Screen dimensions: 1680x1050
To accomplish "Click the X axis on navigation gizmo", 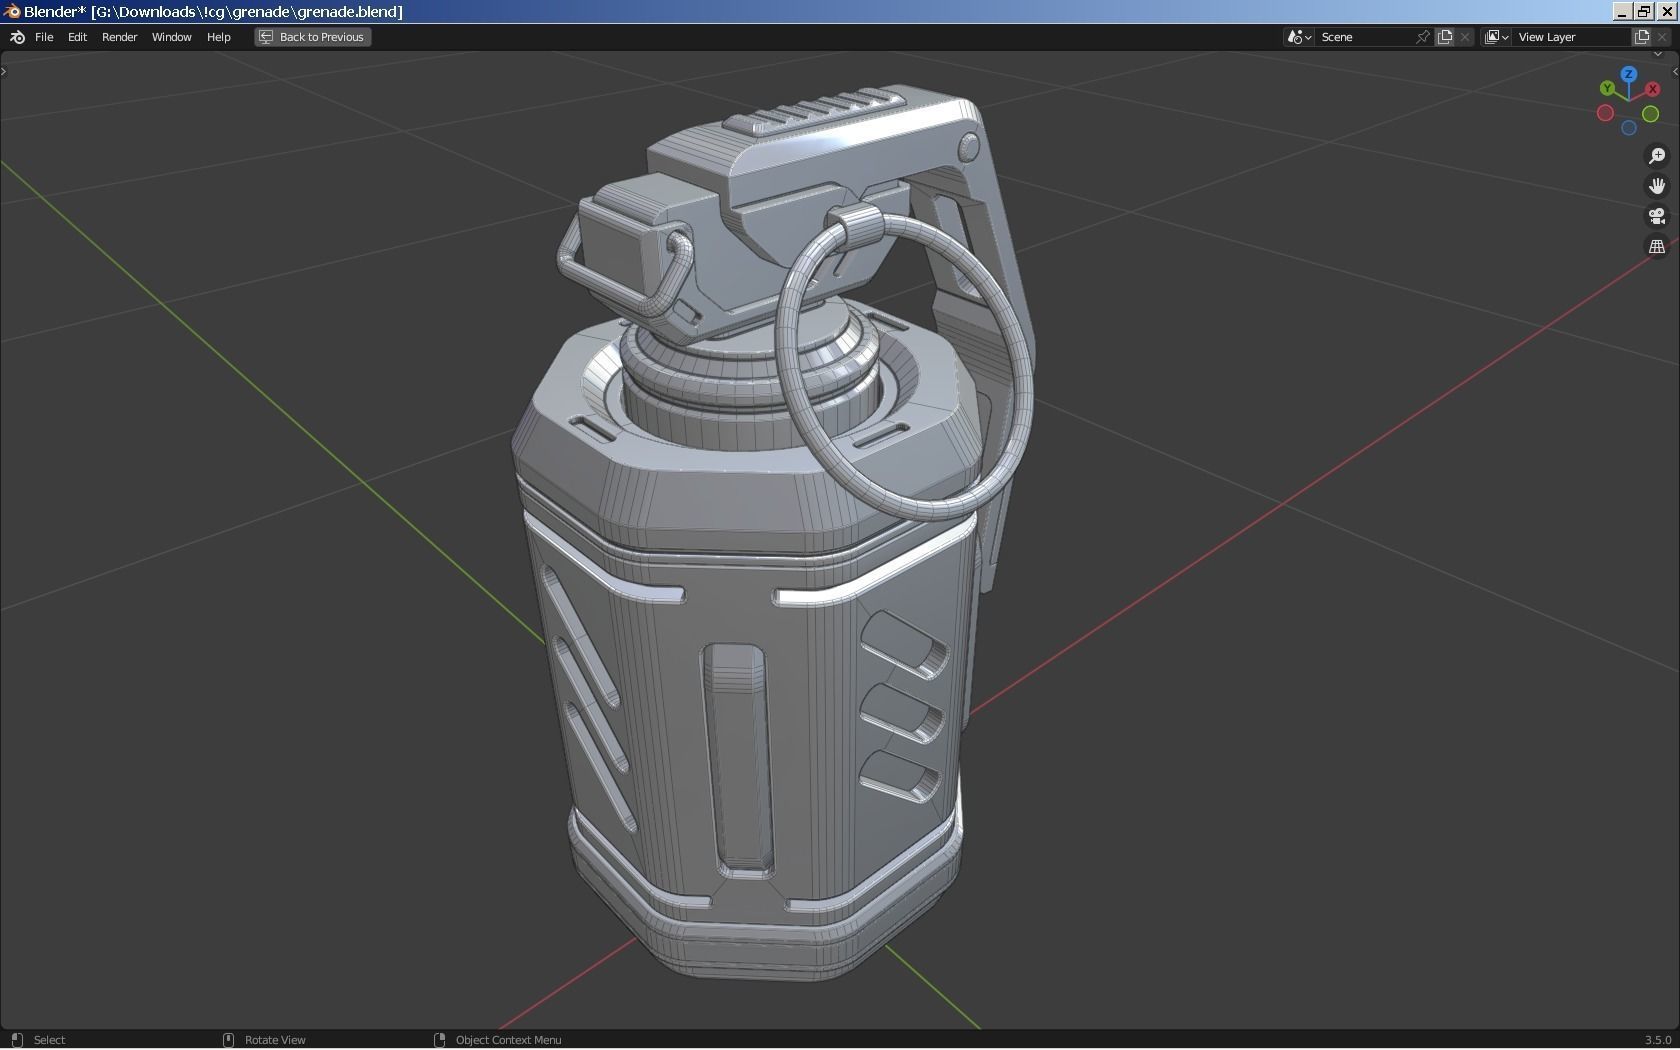I will click(x=1653, y=89).
